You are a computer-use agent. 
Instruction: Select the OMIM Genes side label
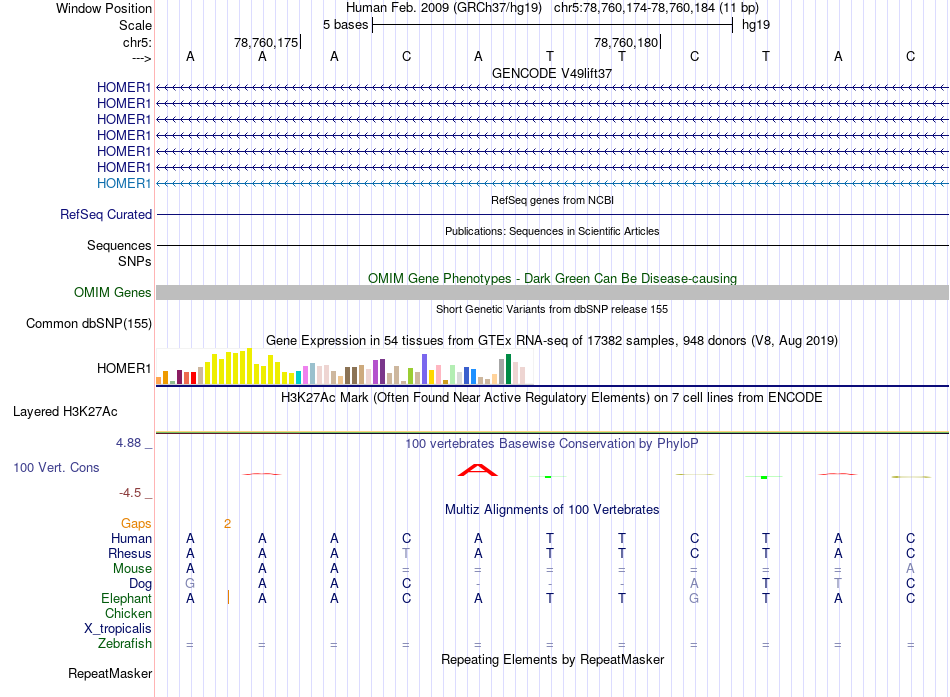113,293
